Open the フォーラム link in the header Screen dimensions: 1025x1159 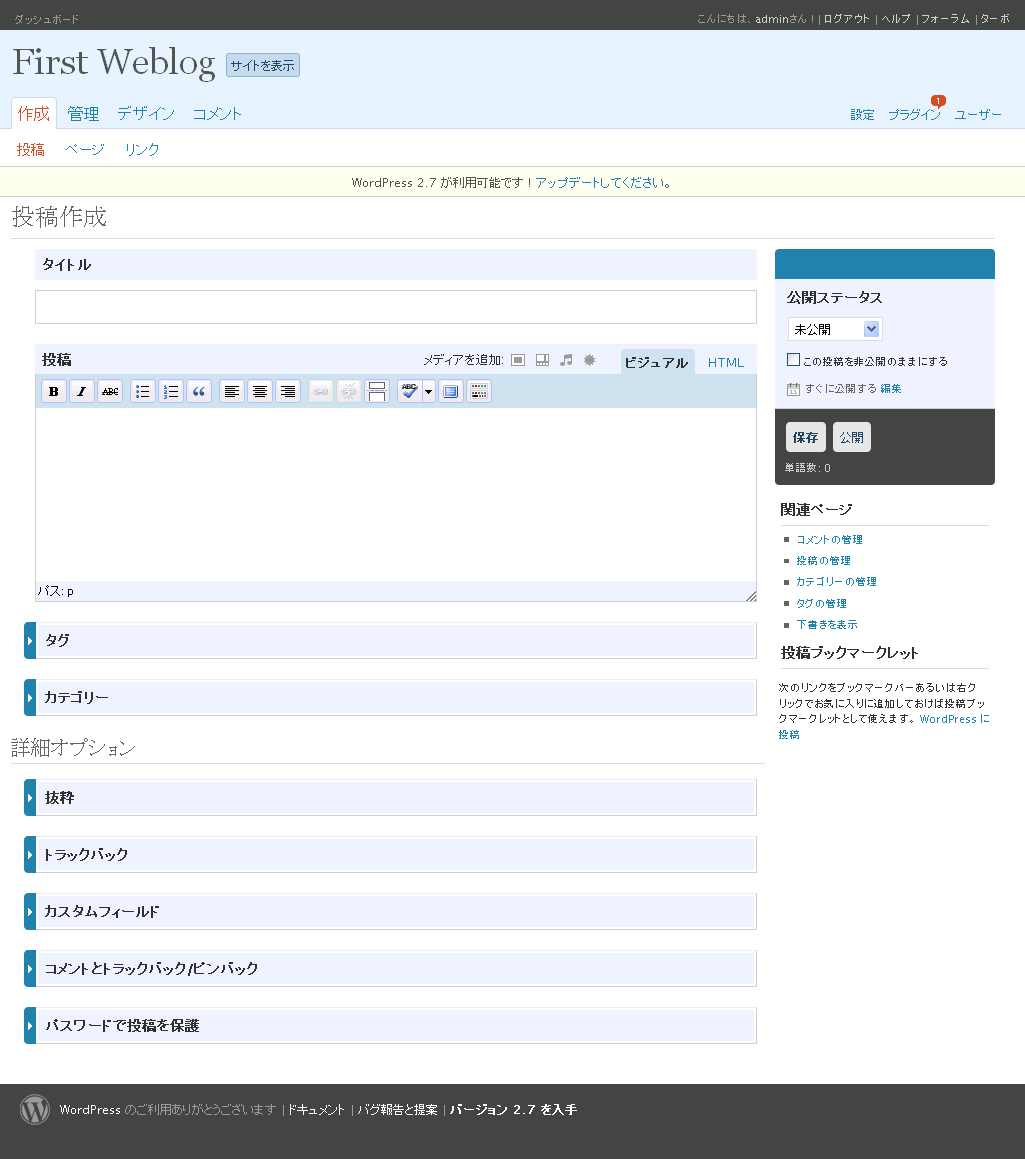click(945, 18)
